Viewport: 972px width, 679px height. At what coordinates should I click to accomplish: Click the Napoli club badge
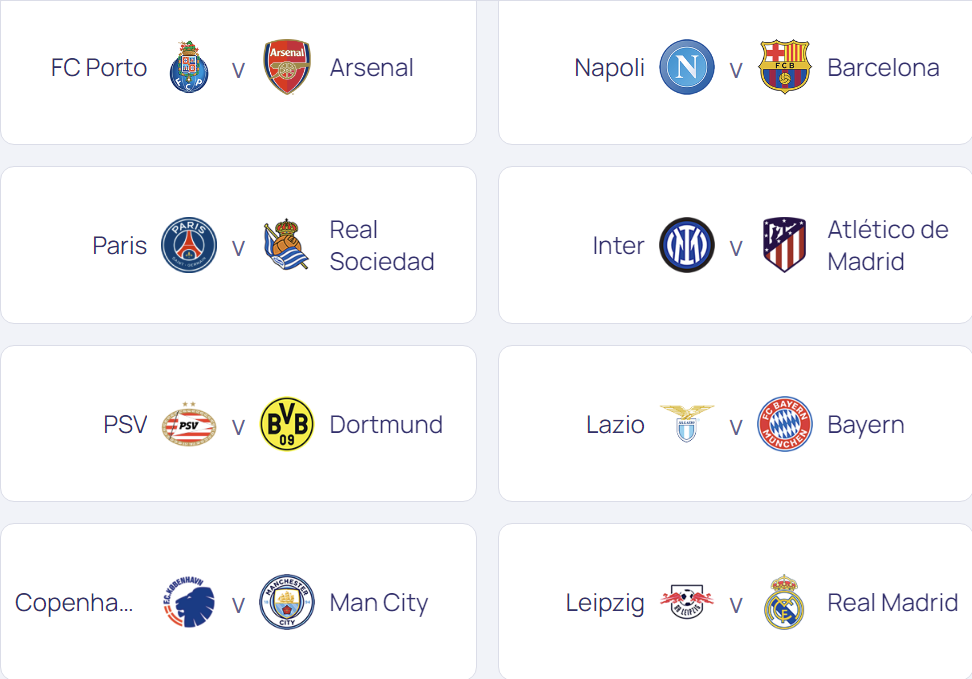click(686, 68)
